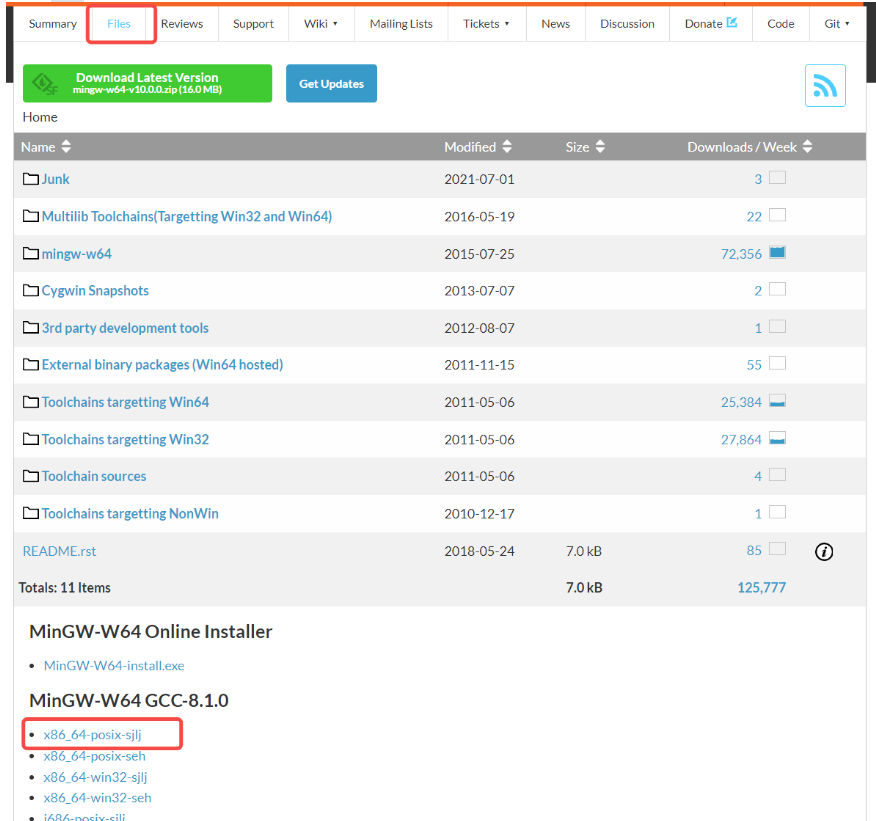The width and height of the screenshot is (876, 821).
Task: Open the Summary tab
Action: click(53, 24)
